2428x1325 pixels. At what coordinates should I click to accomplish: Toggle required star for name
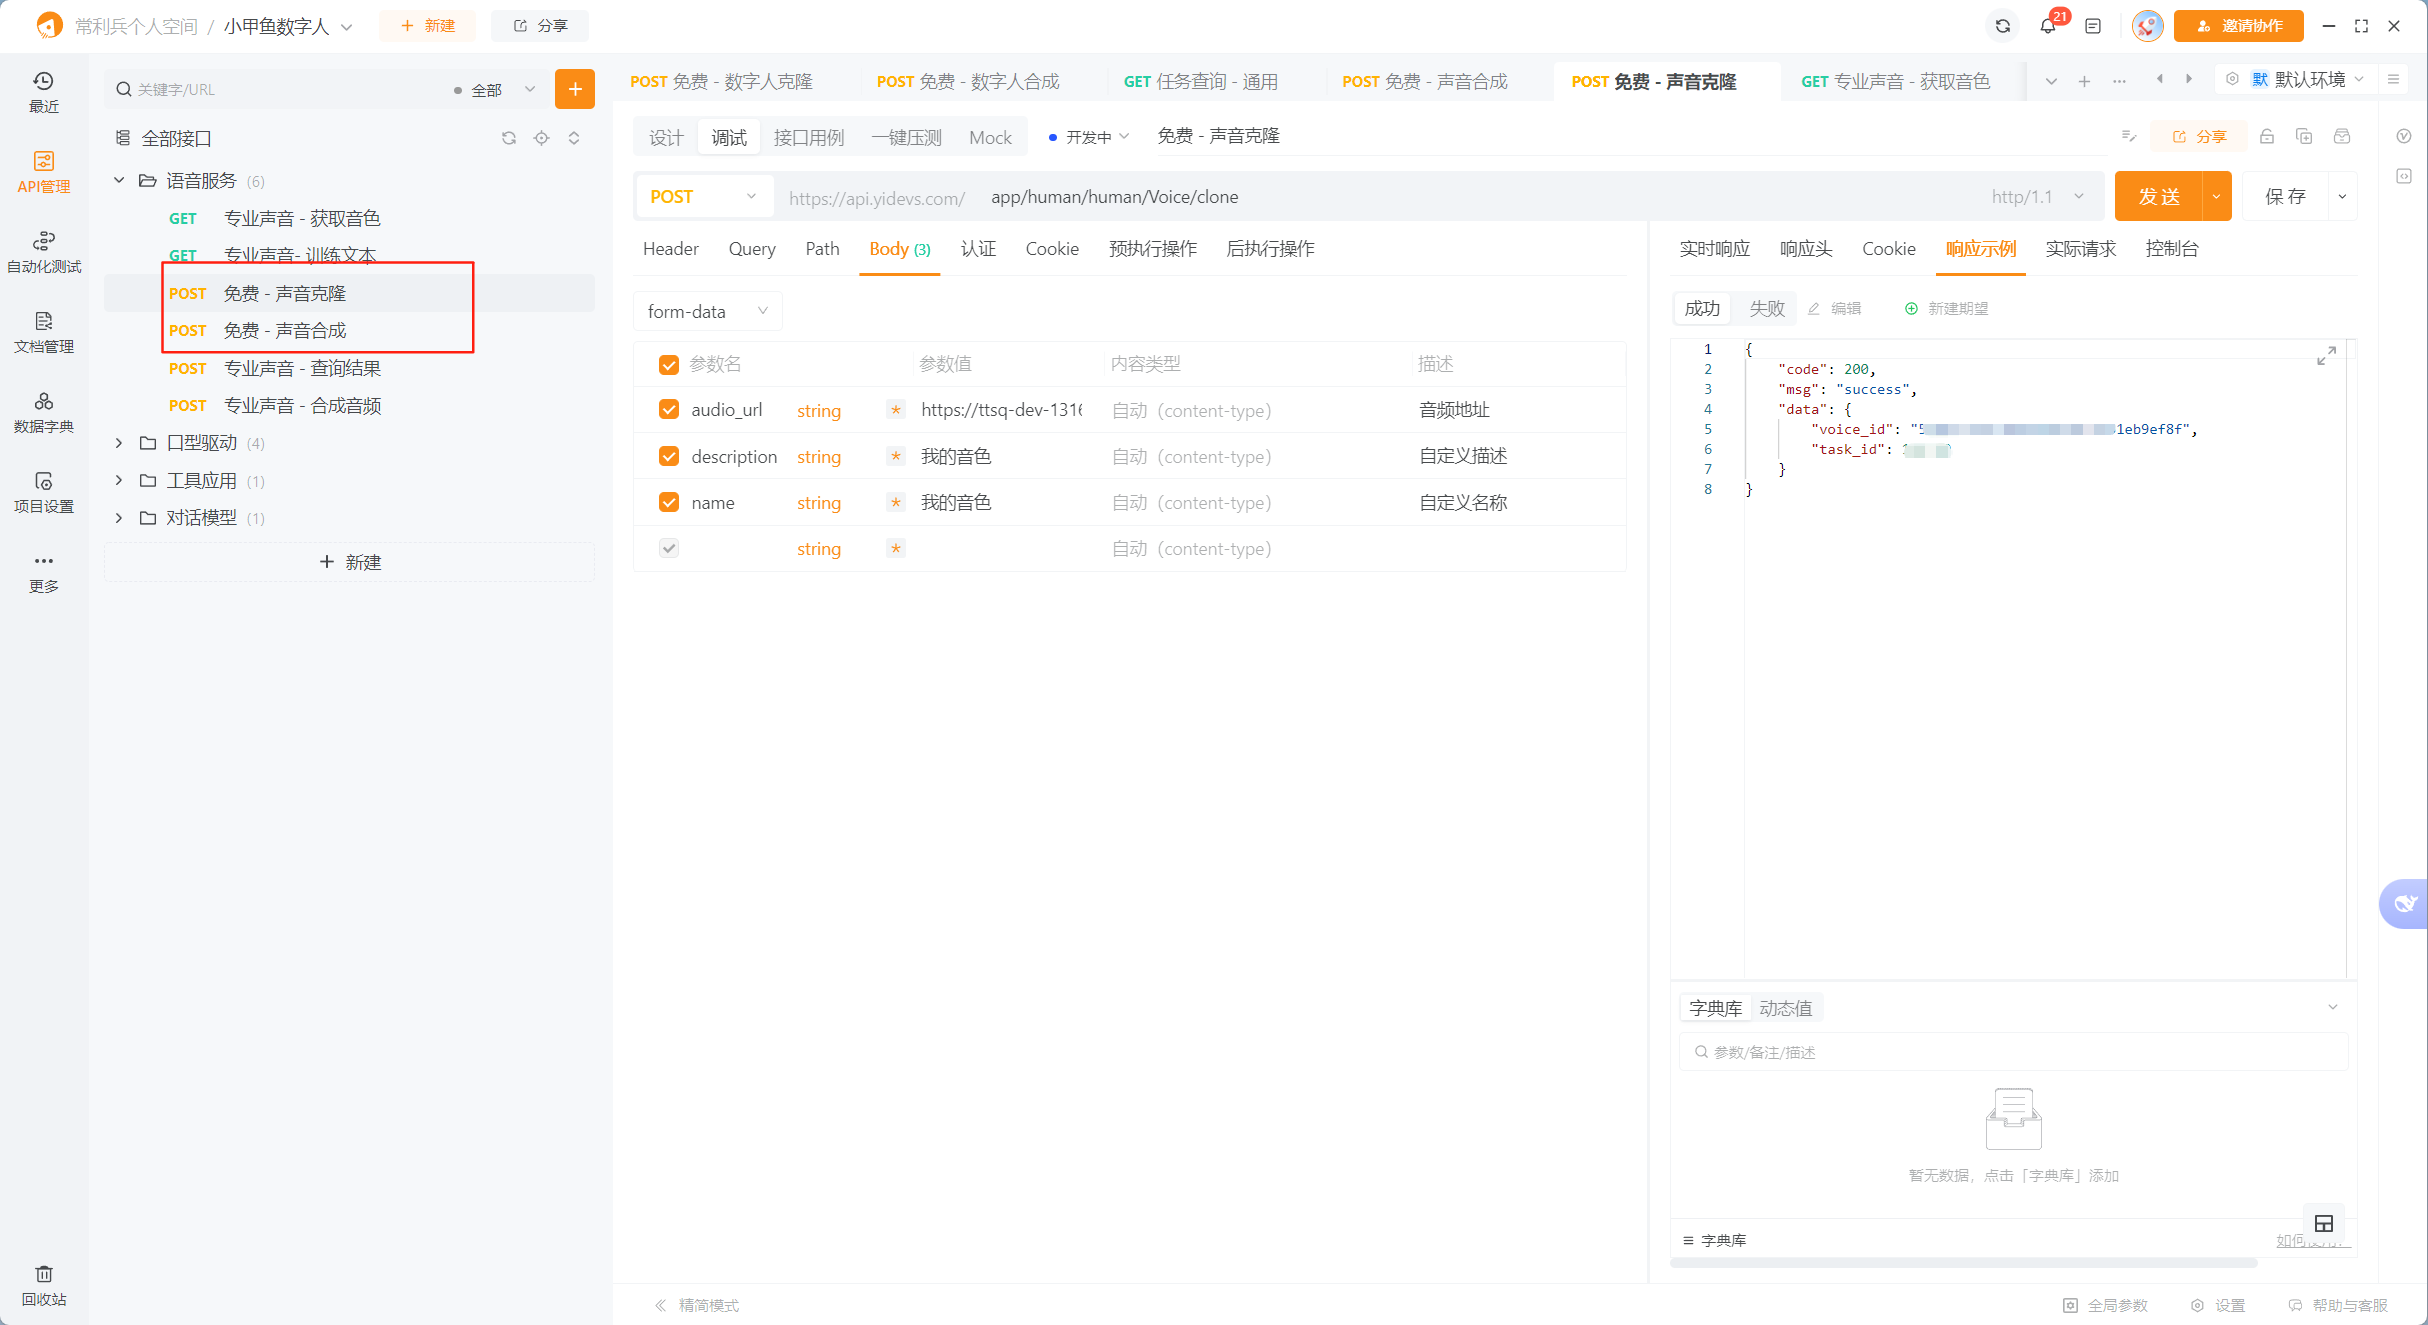[x=896, y=502]
